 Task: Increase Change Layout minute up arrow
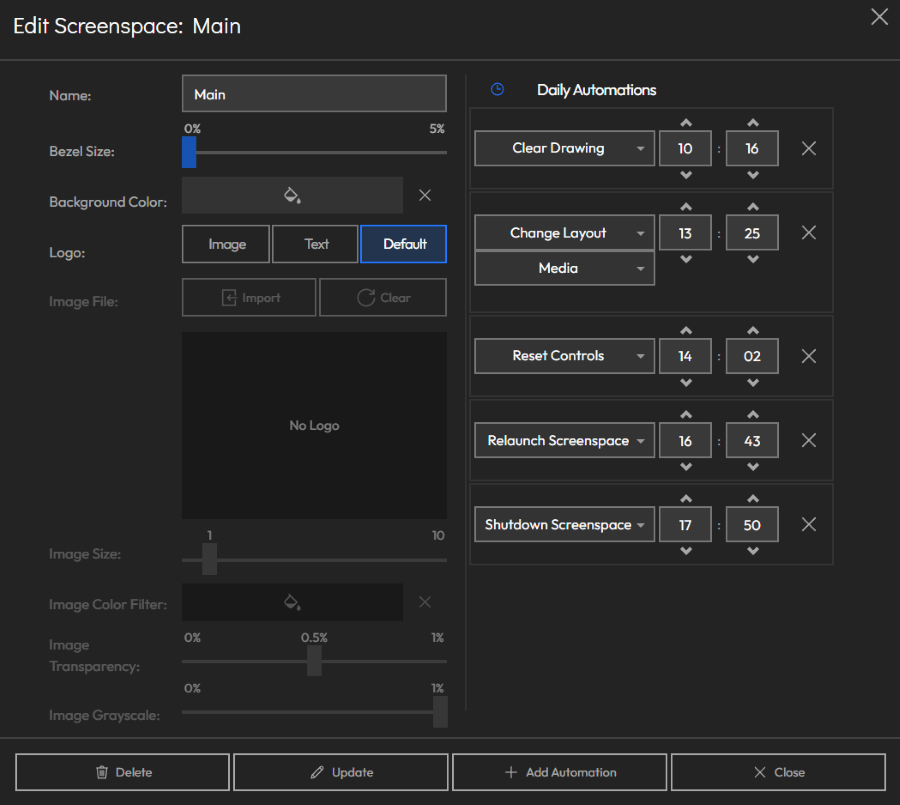(x=753, y=207)
